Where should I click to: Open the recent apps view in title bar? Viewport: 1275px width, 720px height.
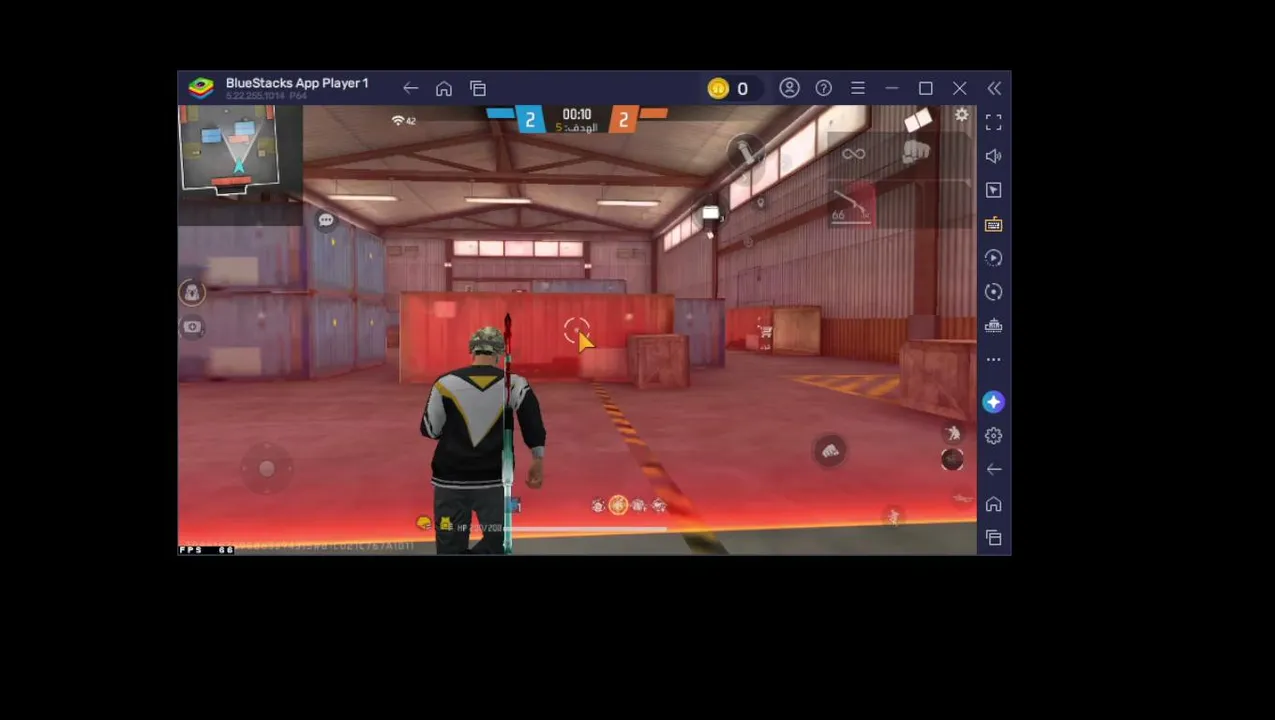[478, 89]
